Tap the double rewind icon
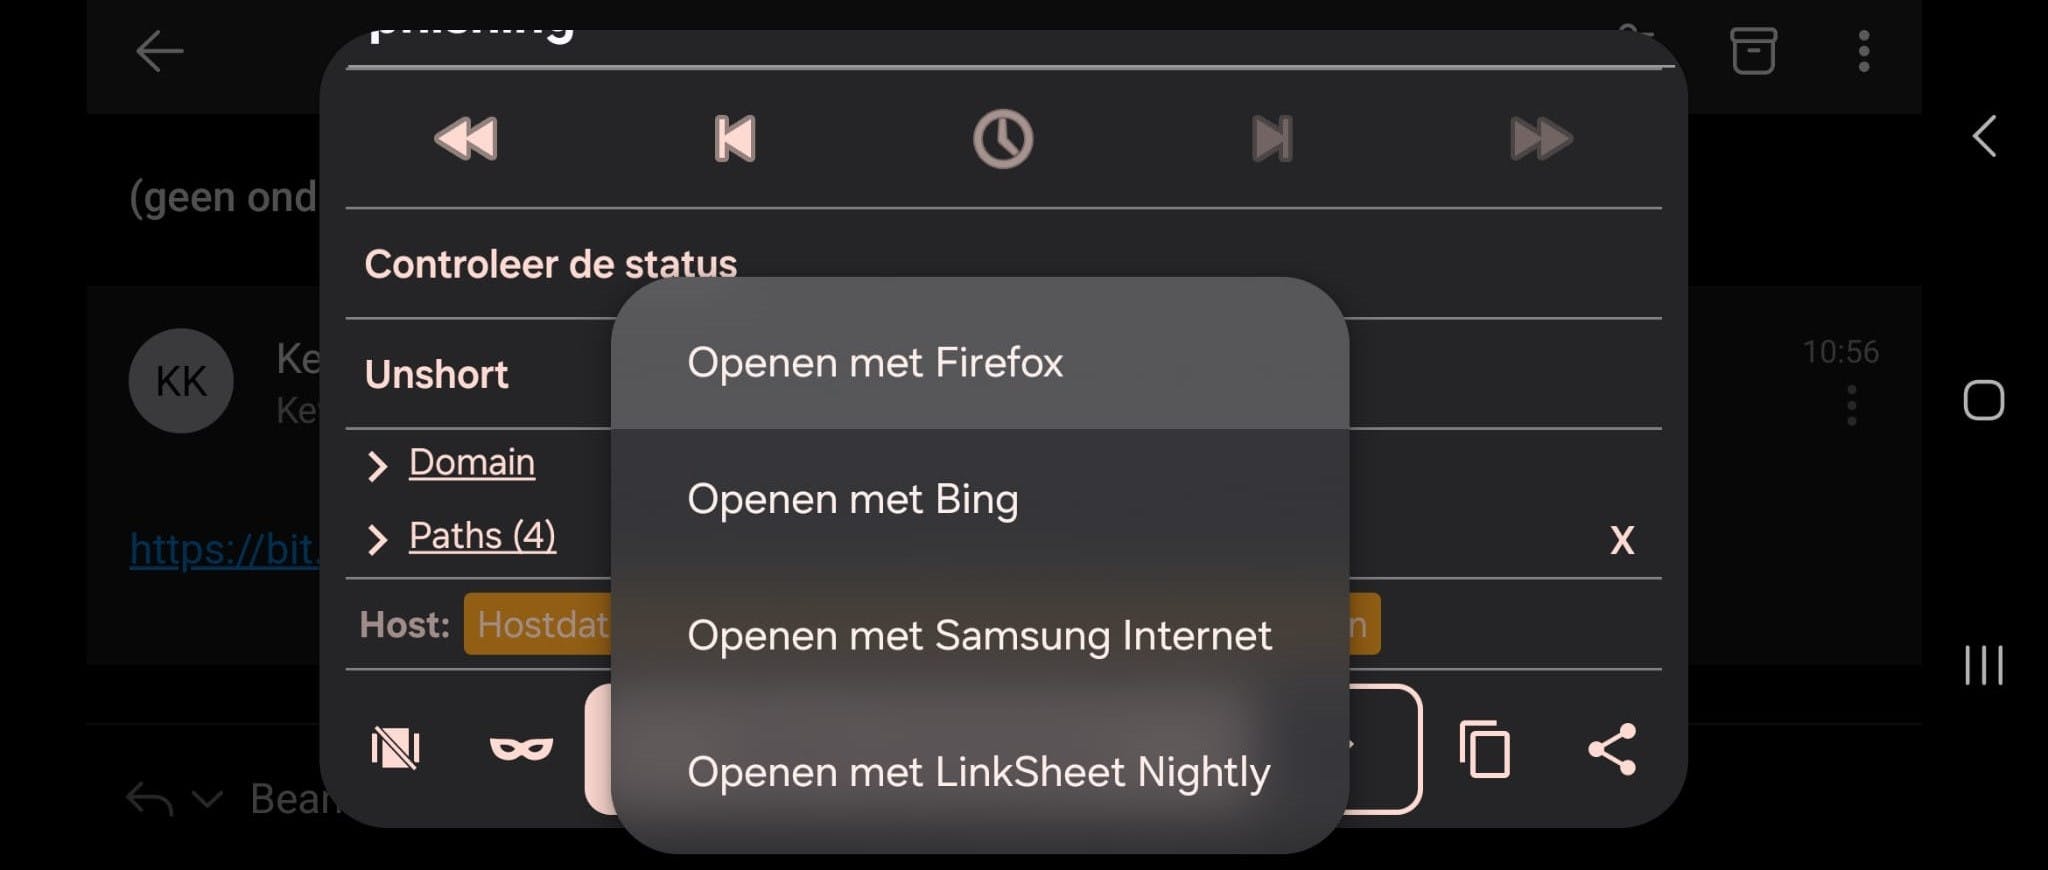This screenshot has height=870, width=2048. click(466, 138)
